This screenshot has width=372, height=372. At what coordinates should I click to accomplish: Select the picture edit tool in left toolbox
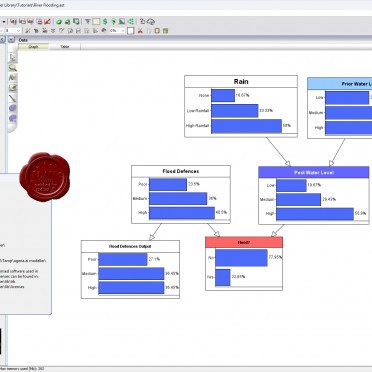pyautogui.click(x=13, y=88)
